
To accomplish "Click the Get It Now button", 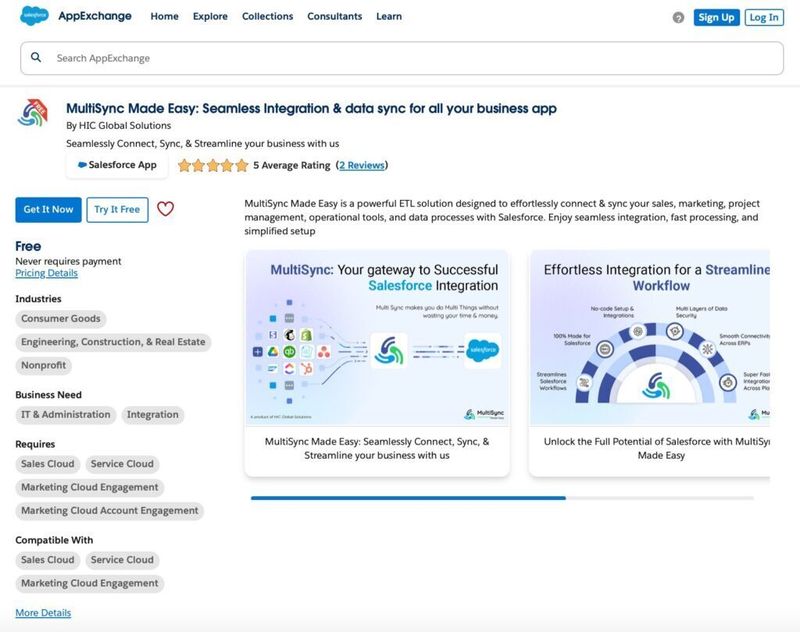I will click(48, 210).
